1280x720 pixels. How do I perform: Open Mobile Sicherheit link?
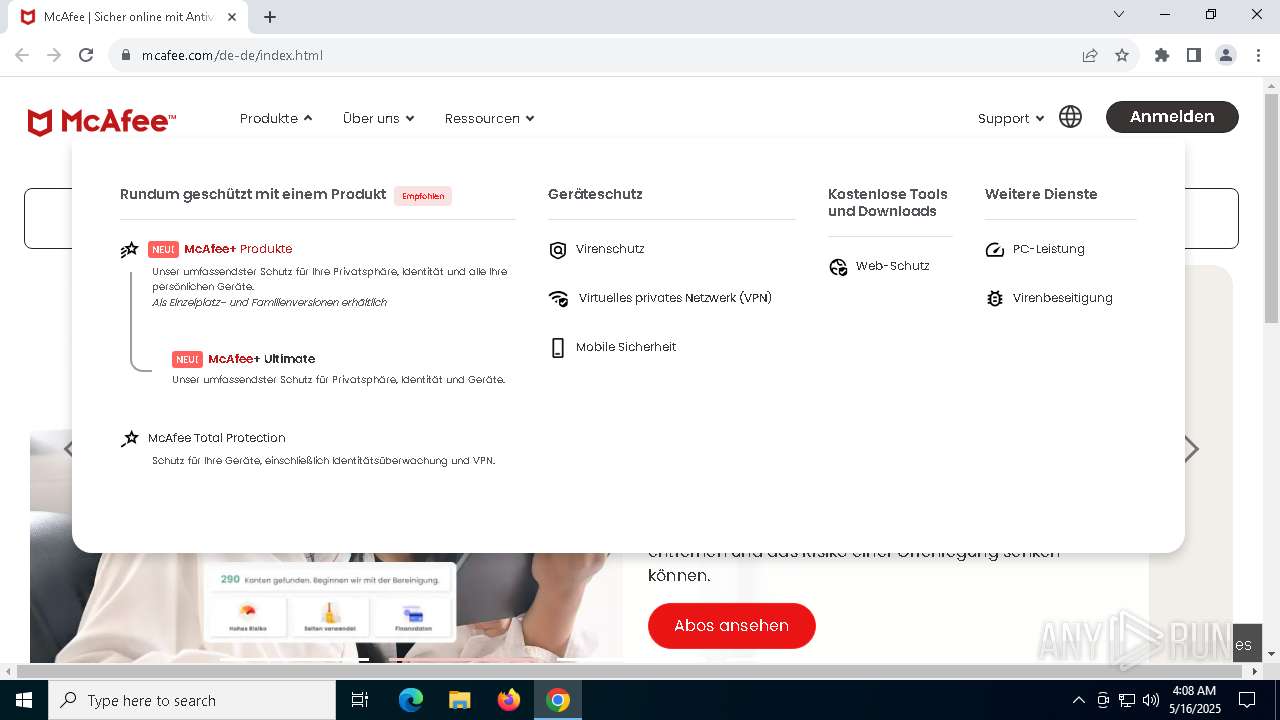[x=626, y=347]
